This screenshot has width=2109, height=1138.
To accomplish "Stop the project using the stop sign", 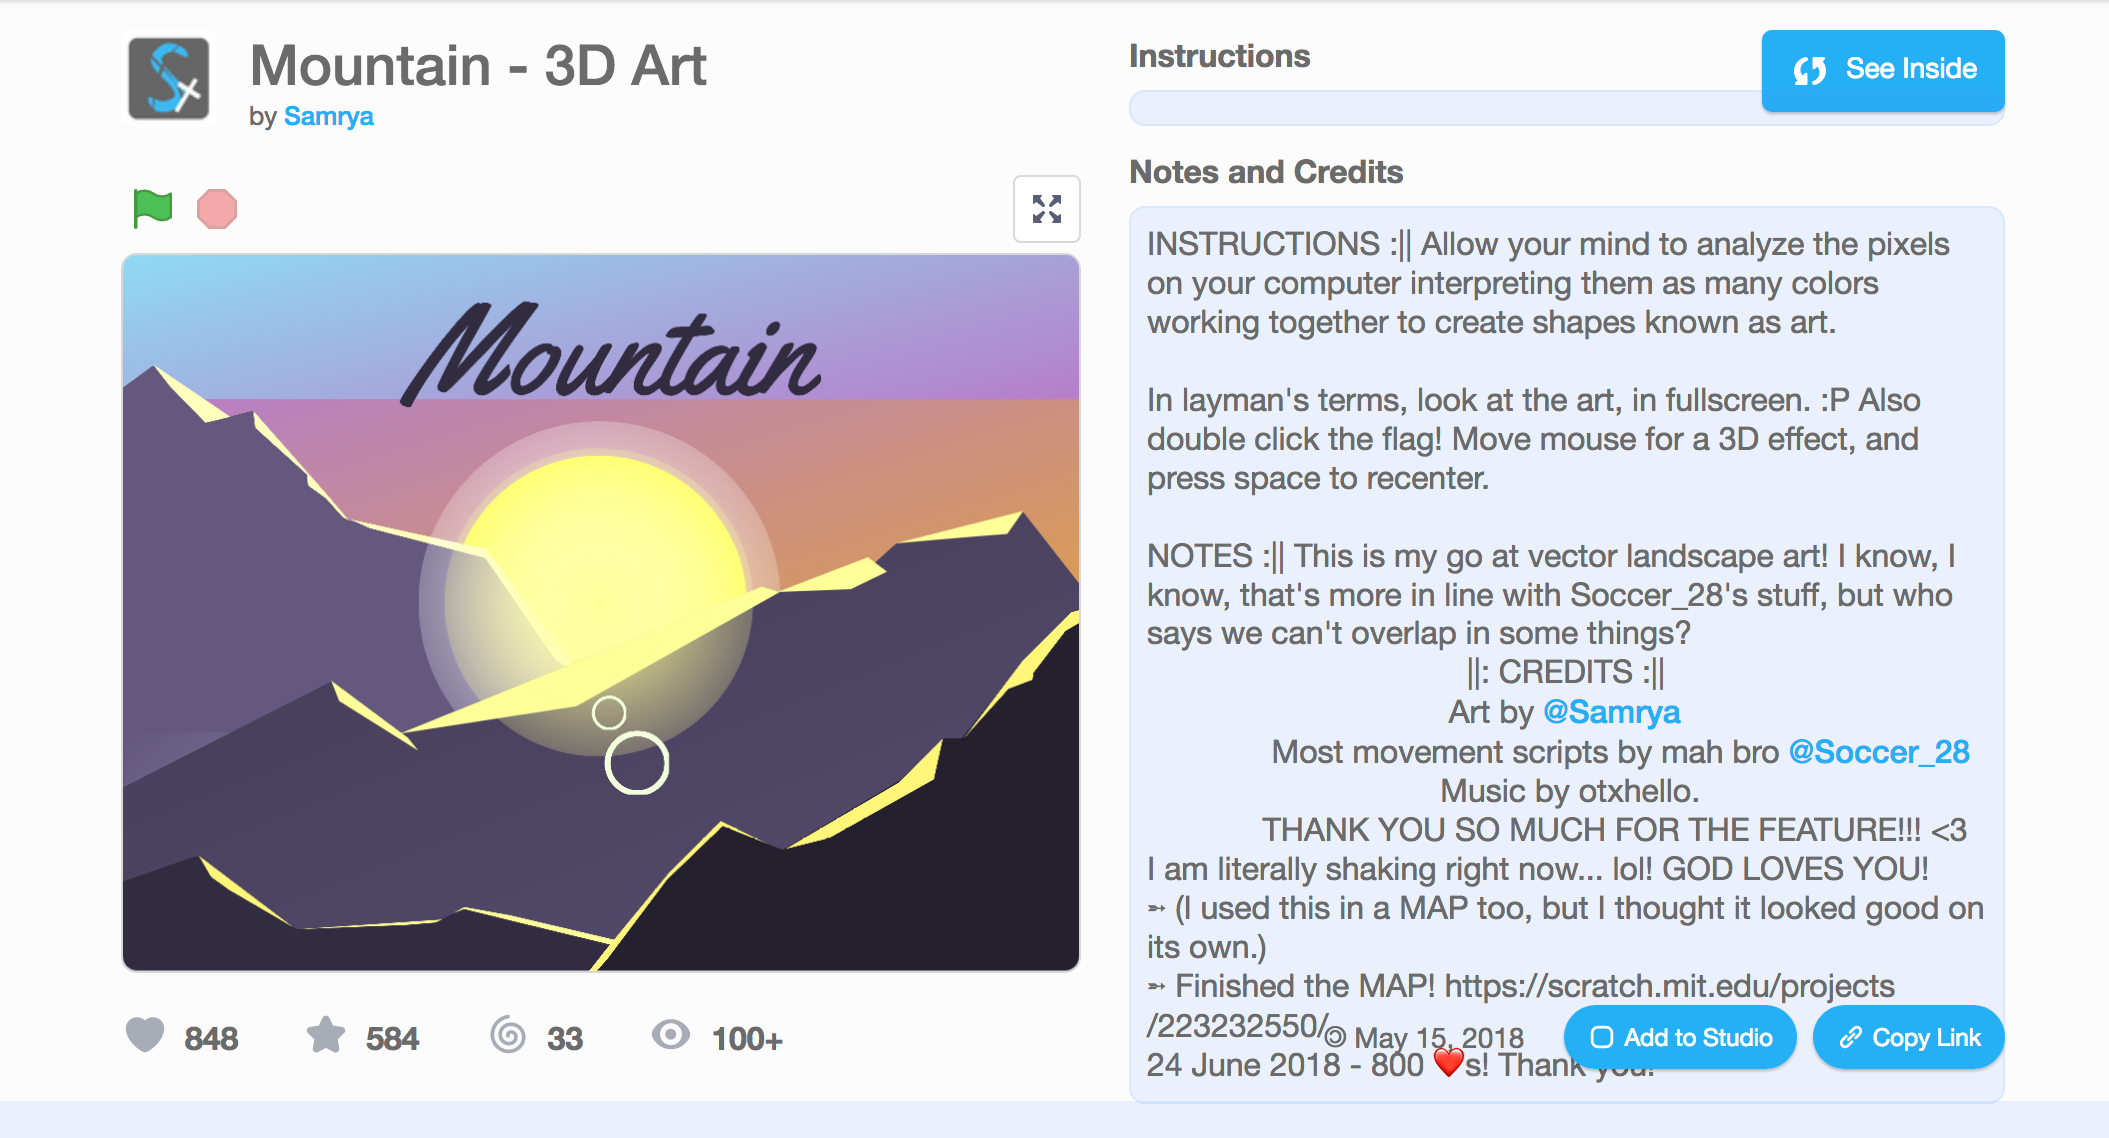I will point(217,207).
